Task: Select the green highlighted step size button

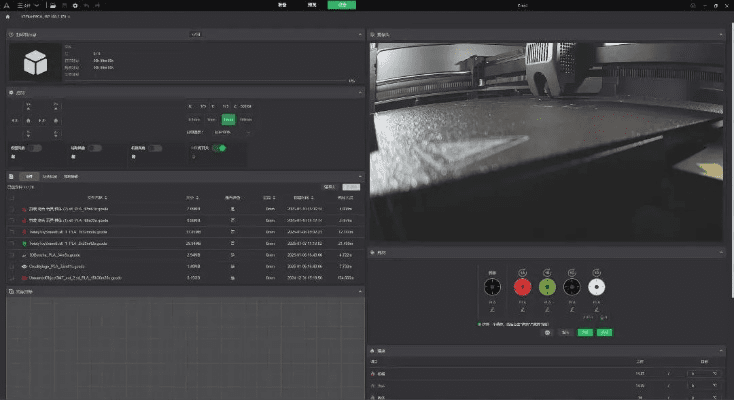Action: (x=228, y=119)
